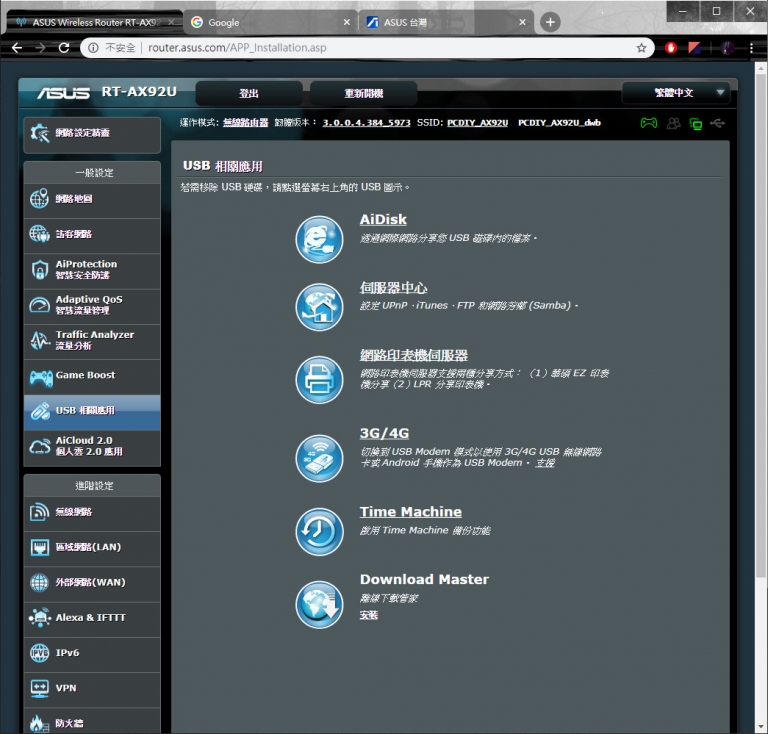Screen dimensions: 768x734
Task: Open the Time Machine clock icon
Action: click(x=319, y=531)
